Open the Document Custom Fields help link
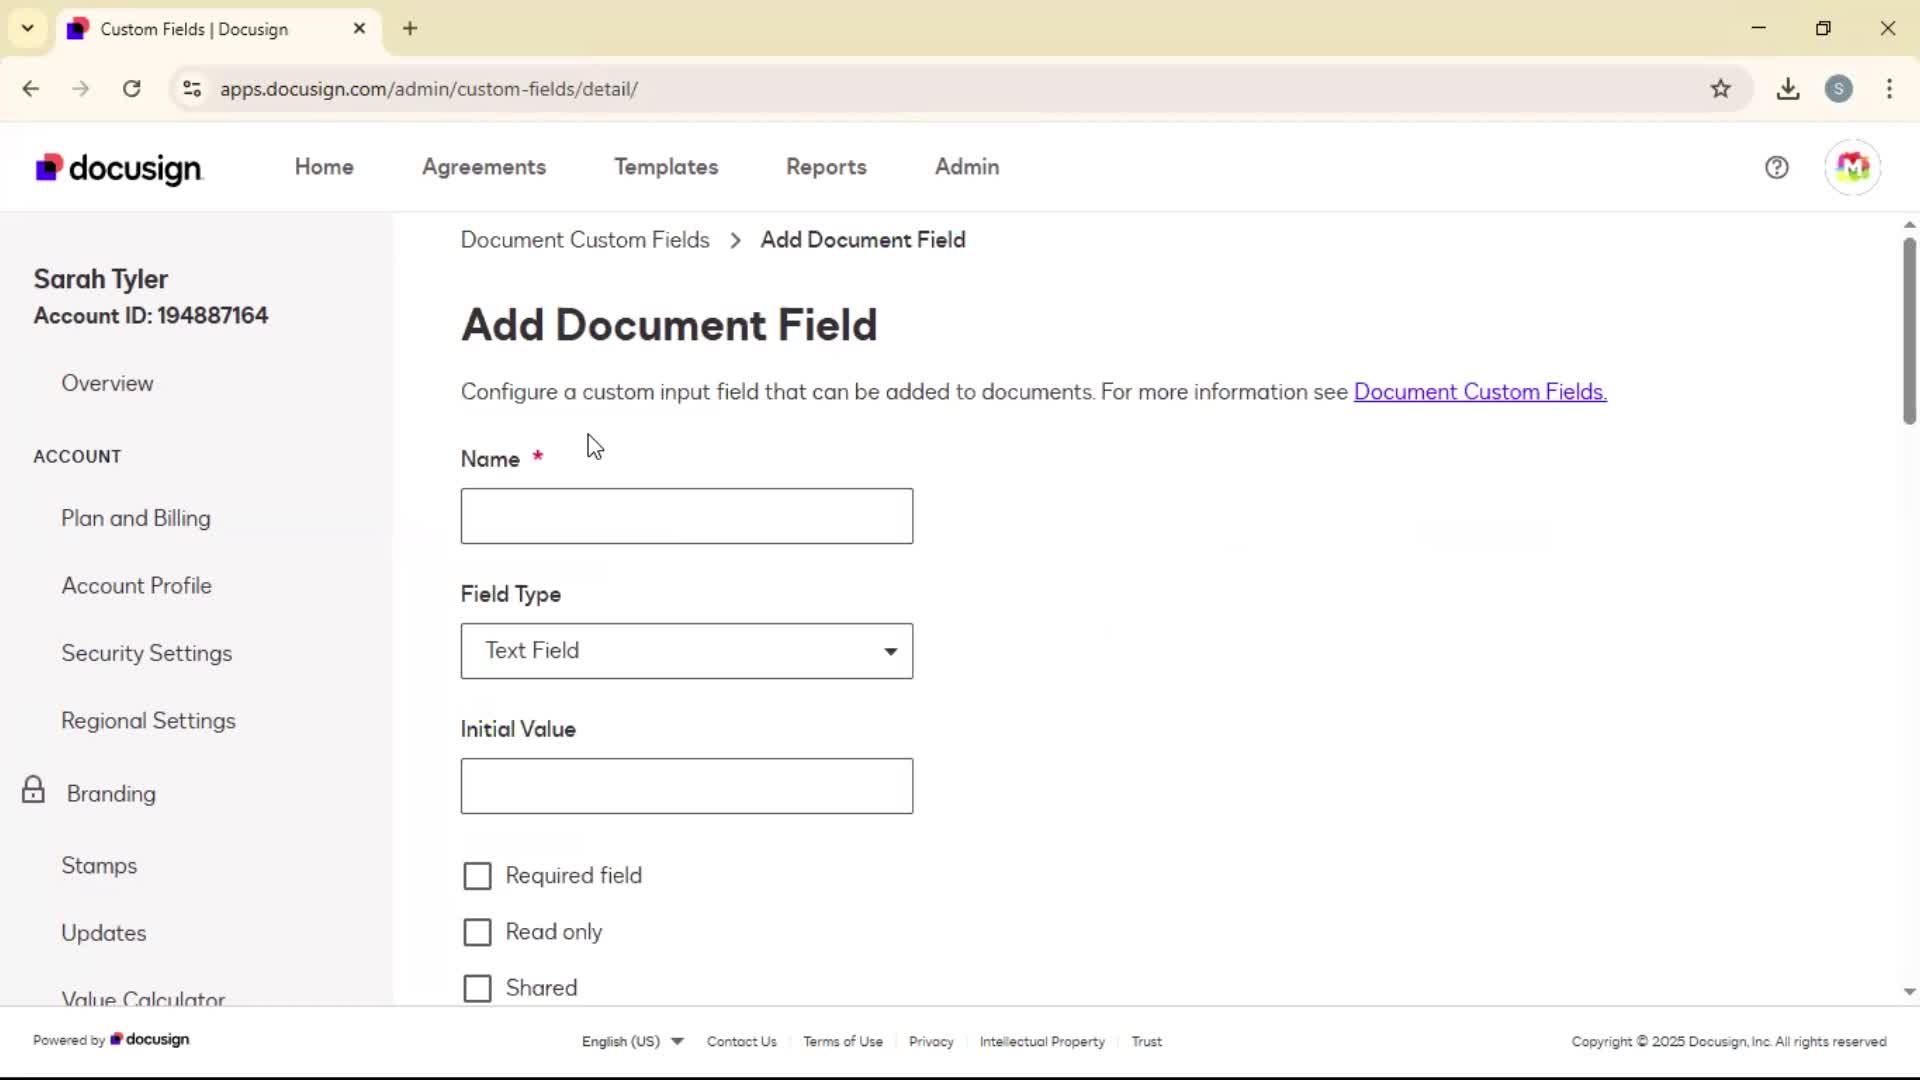 1480,392
